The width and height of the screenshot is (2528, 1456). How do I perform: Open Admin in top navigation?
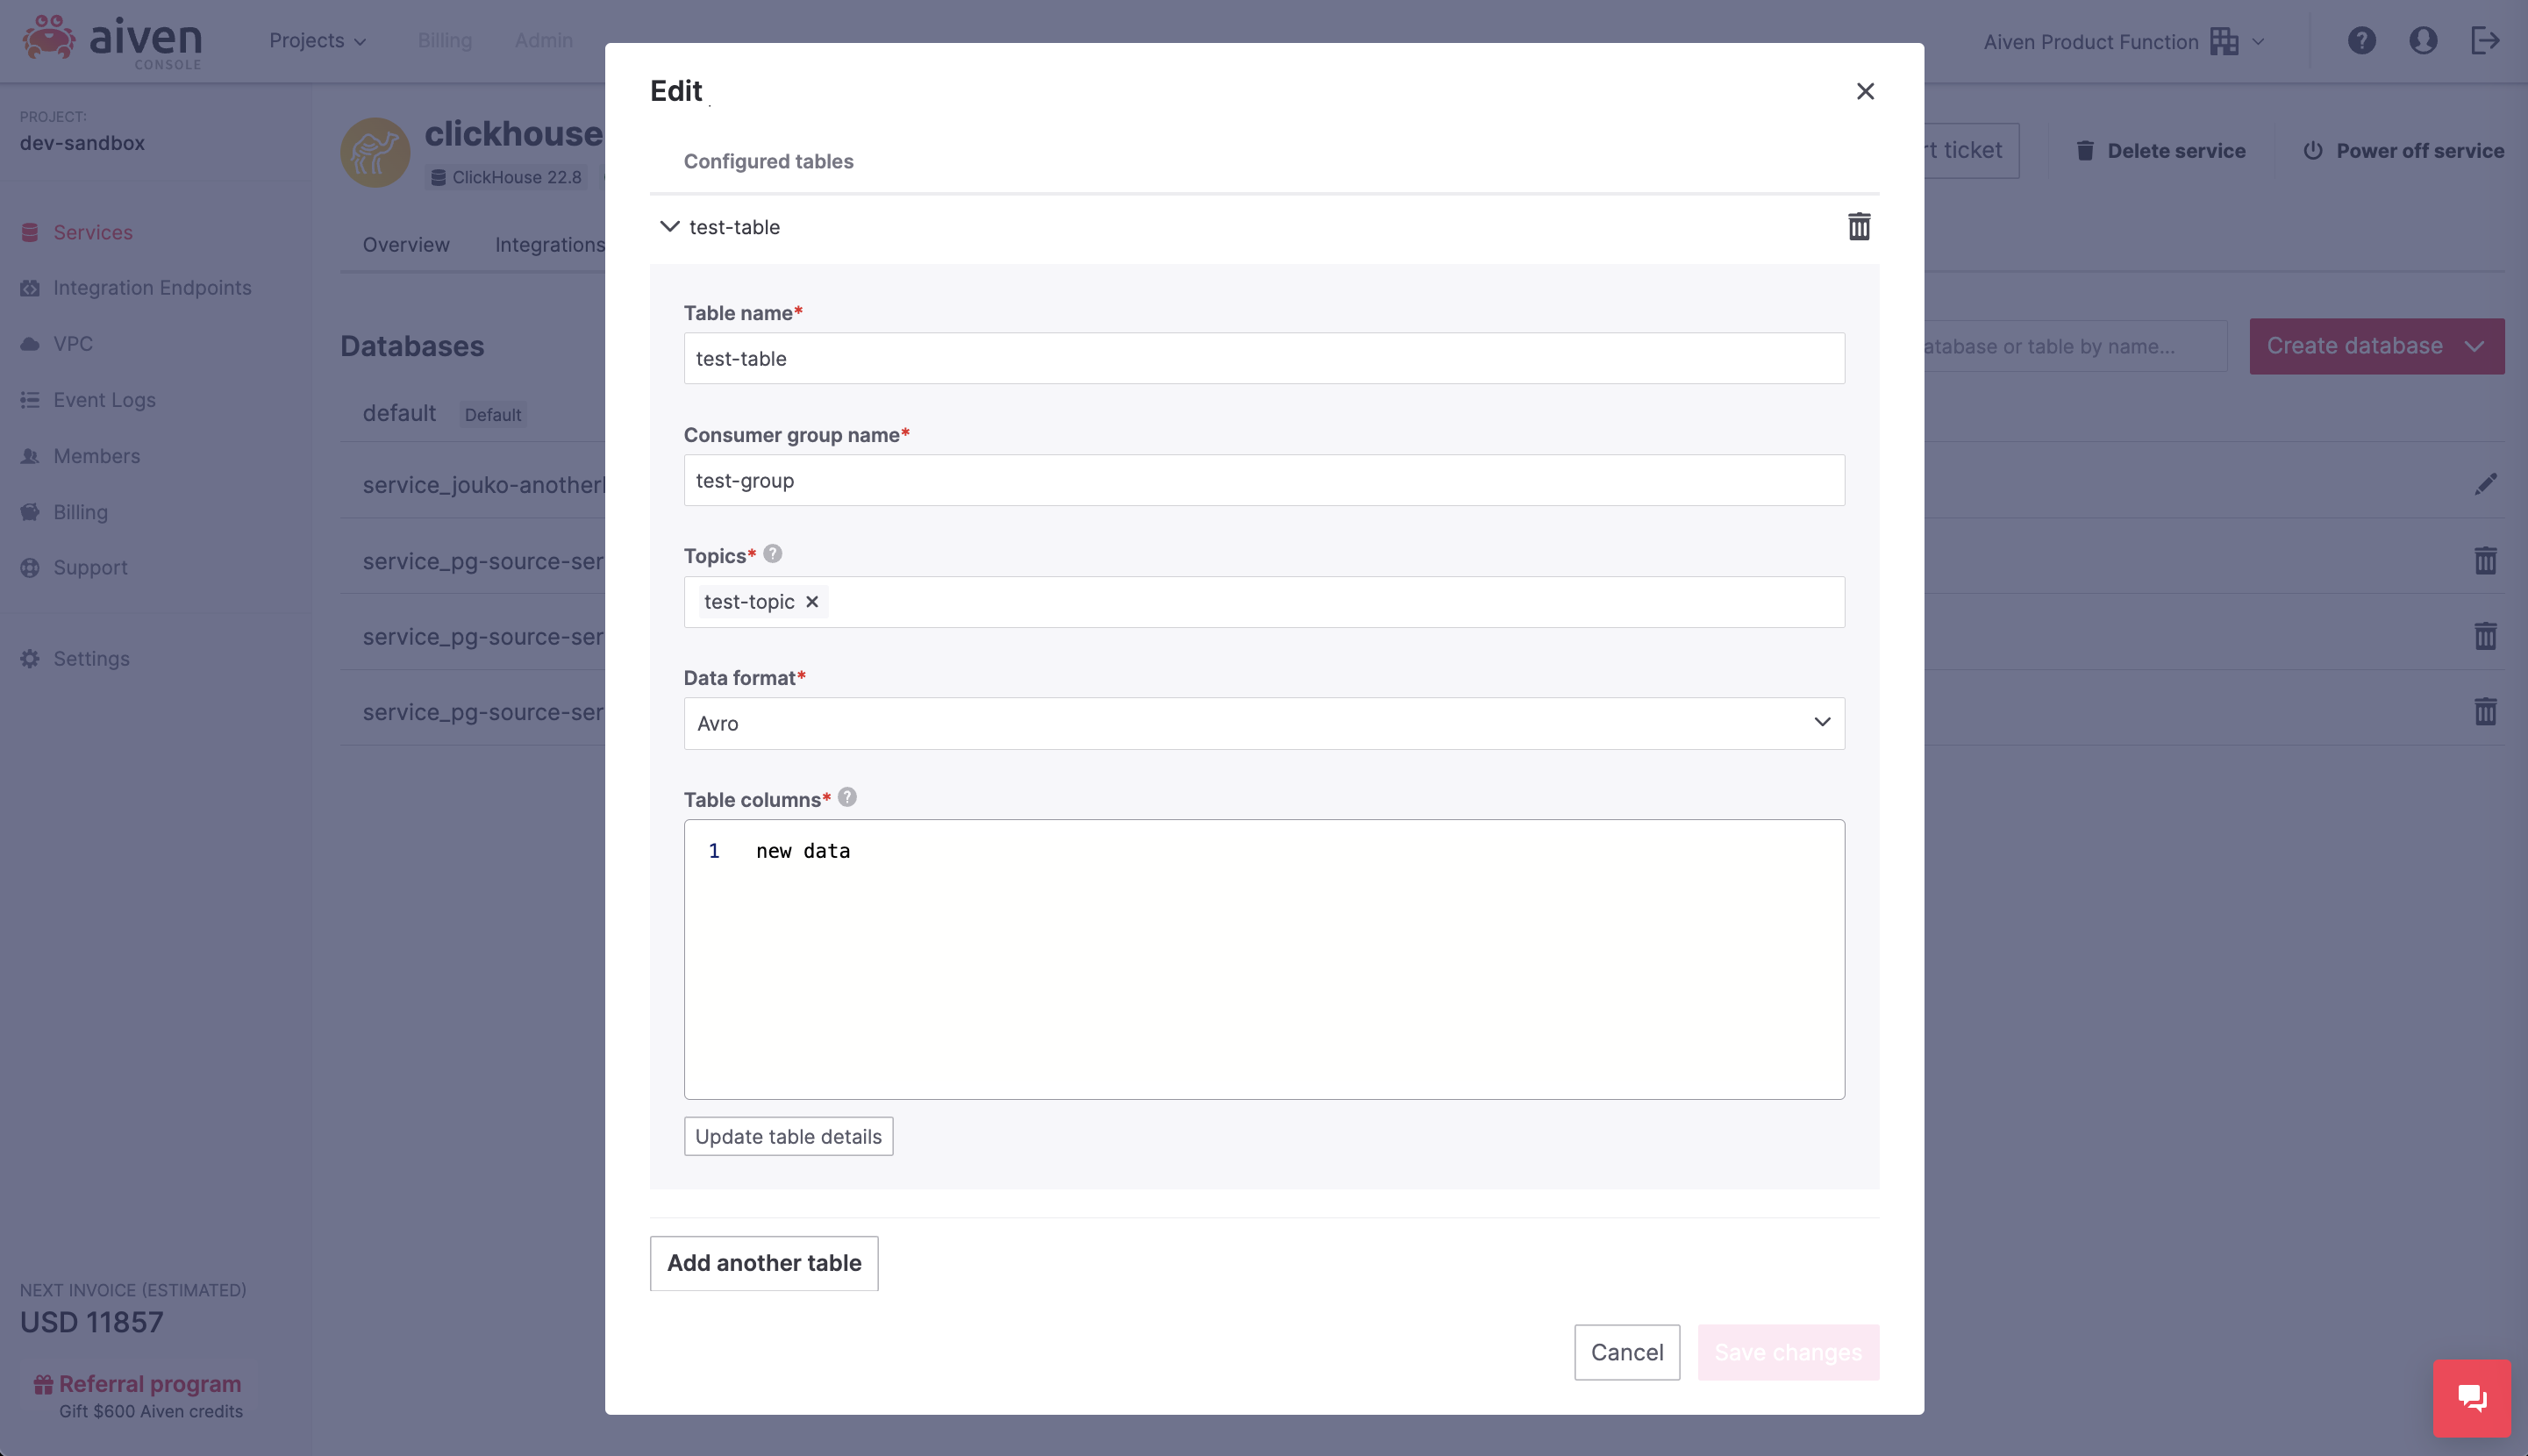tap(544, 41)
